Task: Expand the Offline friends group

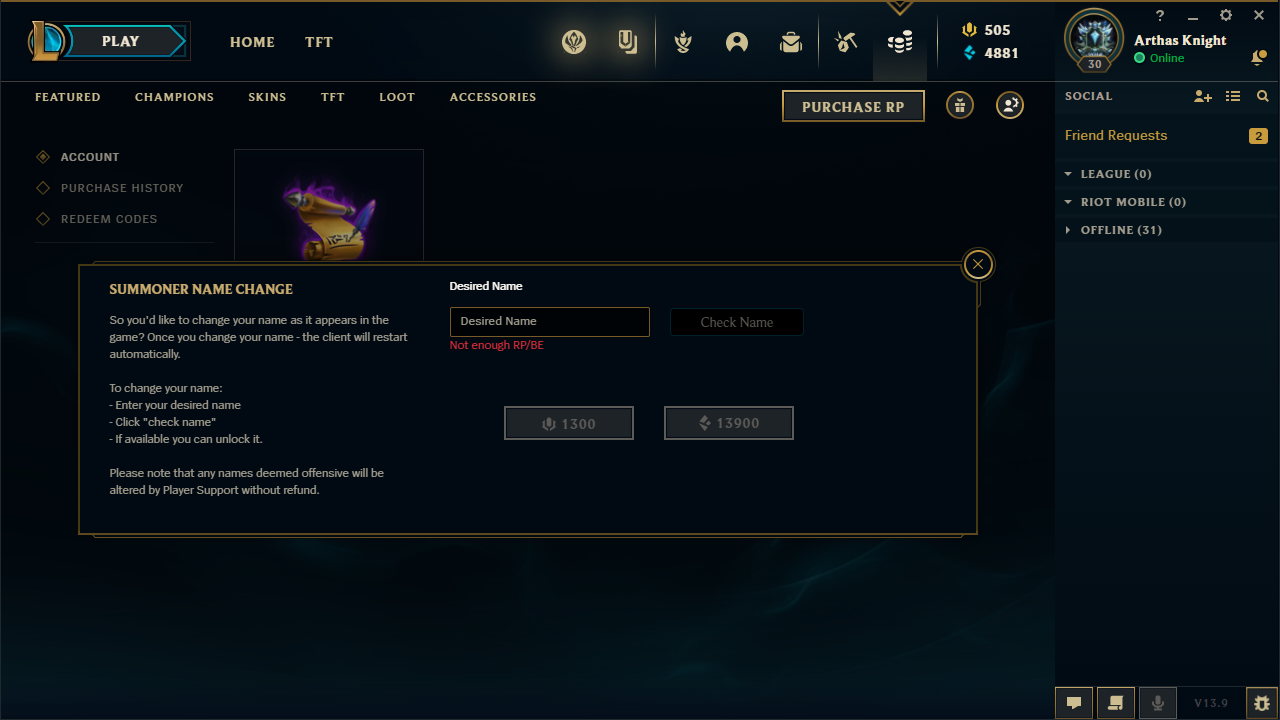Action: 1113,230
